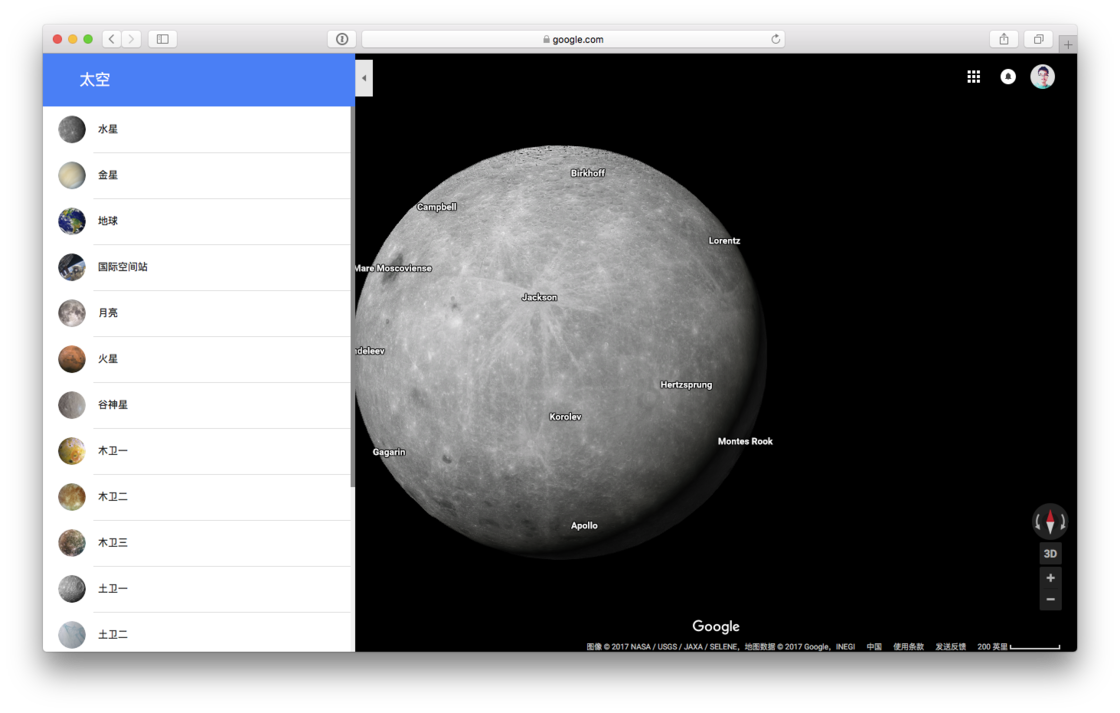Click the Europa (木卫二) thumbnail

(x=72, y=497)
